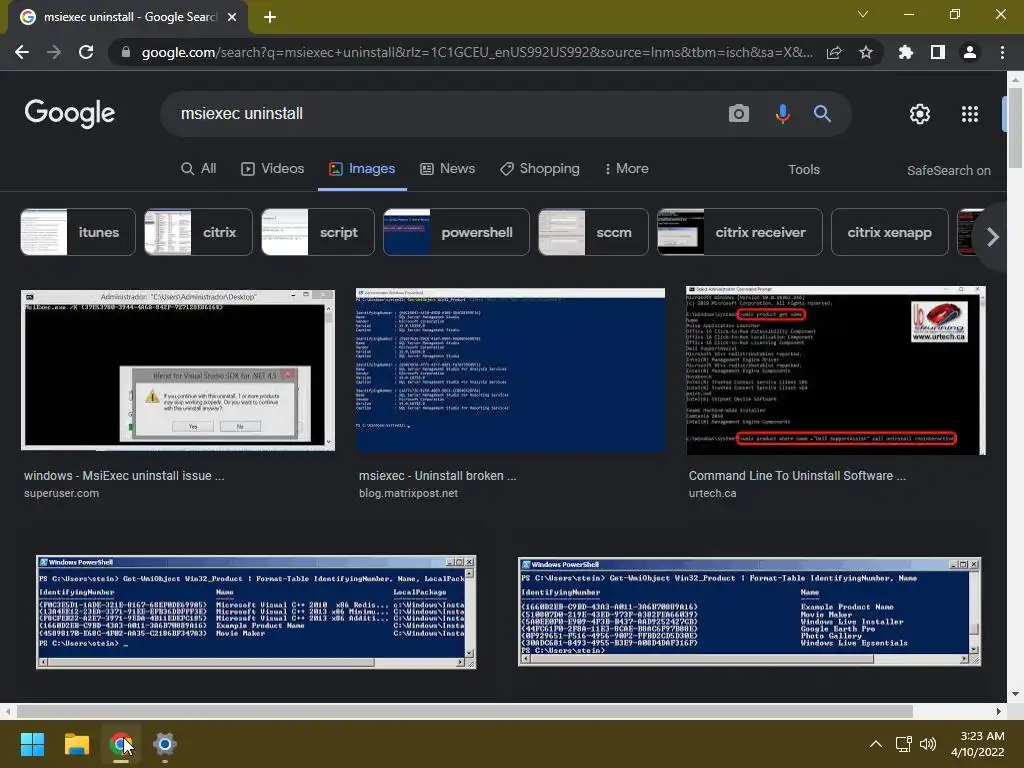
Task: Switch to the Videos tab
Action: 272,168
